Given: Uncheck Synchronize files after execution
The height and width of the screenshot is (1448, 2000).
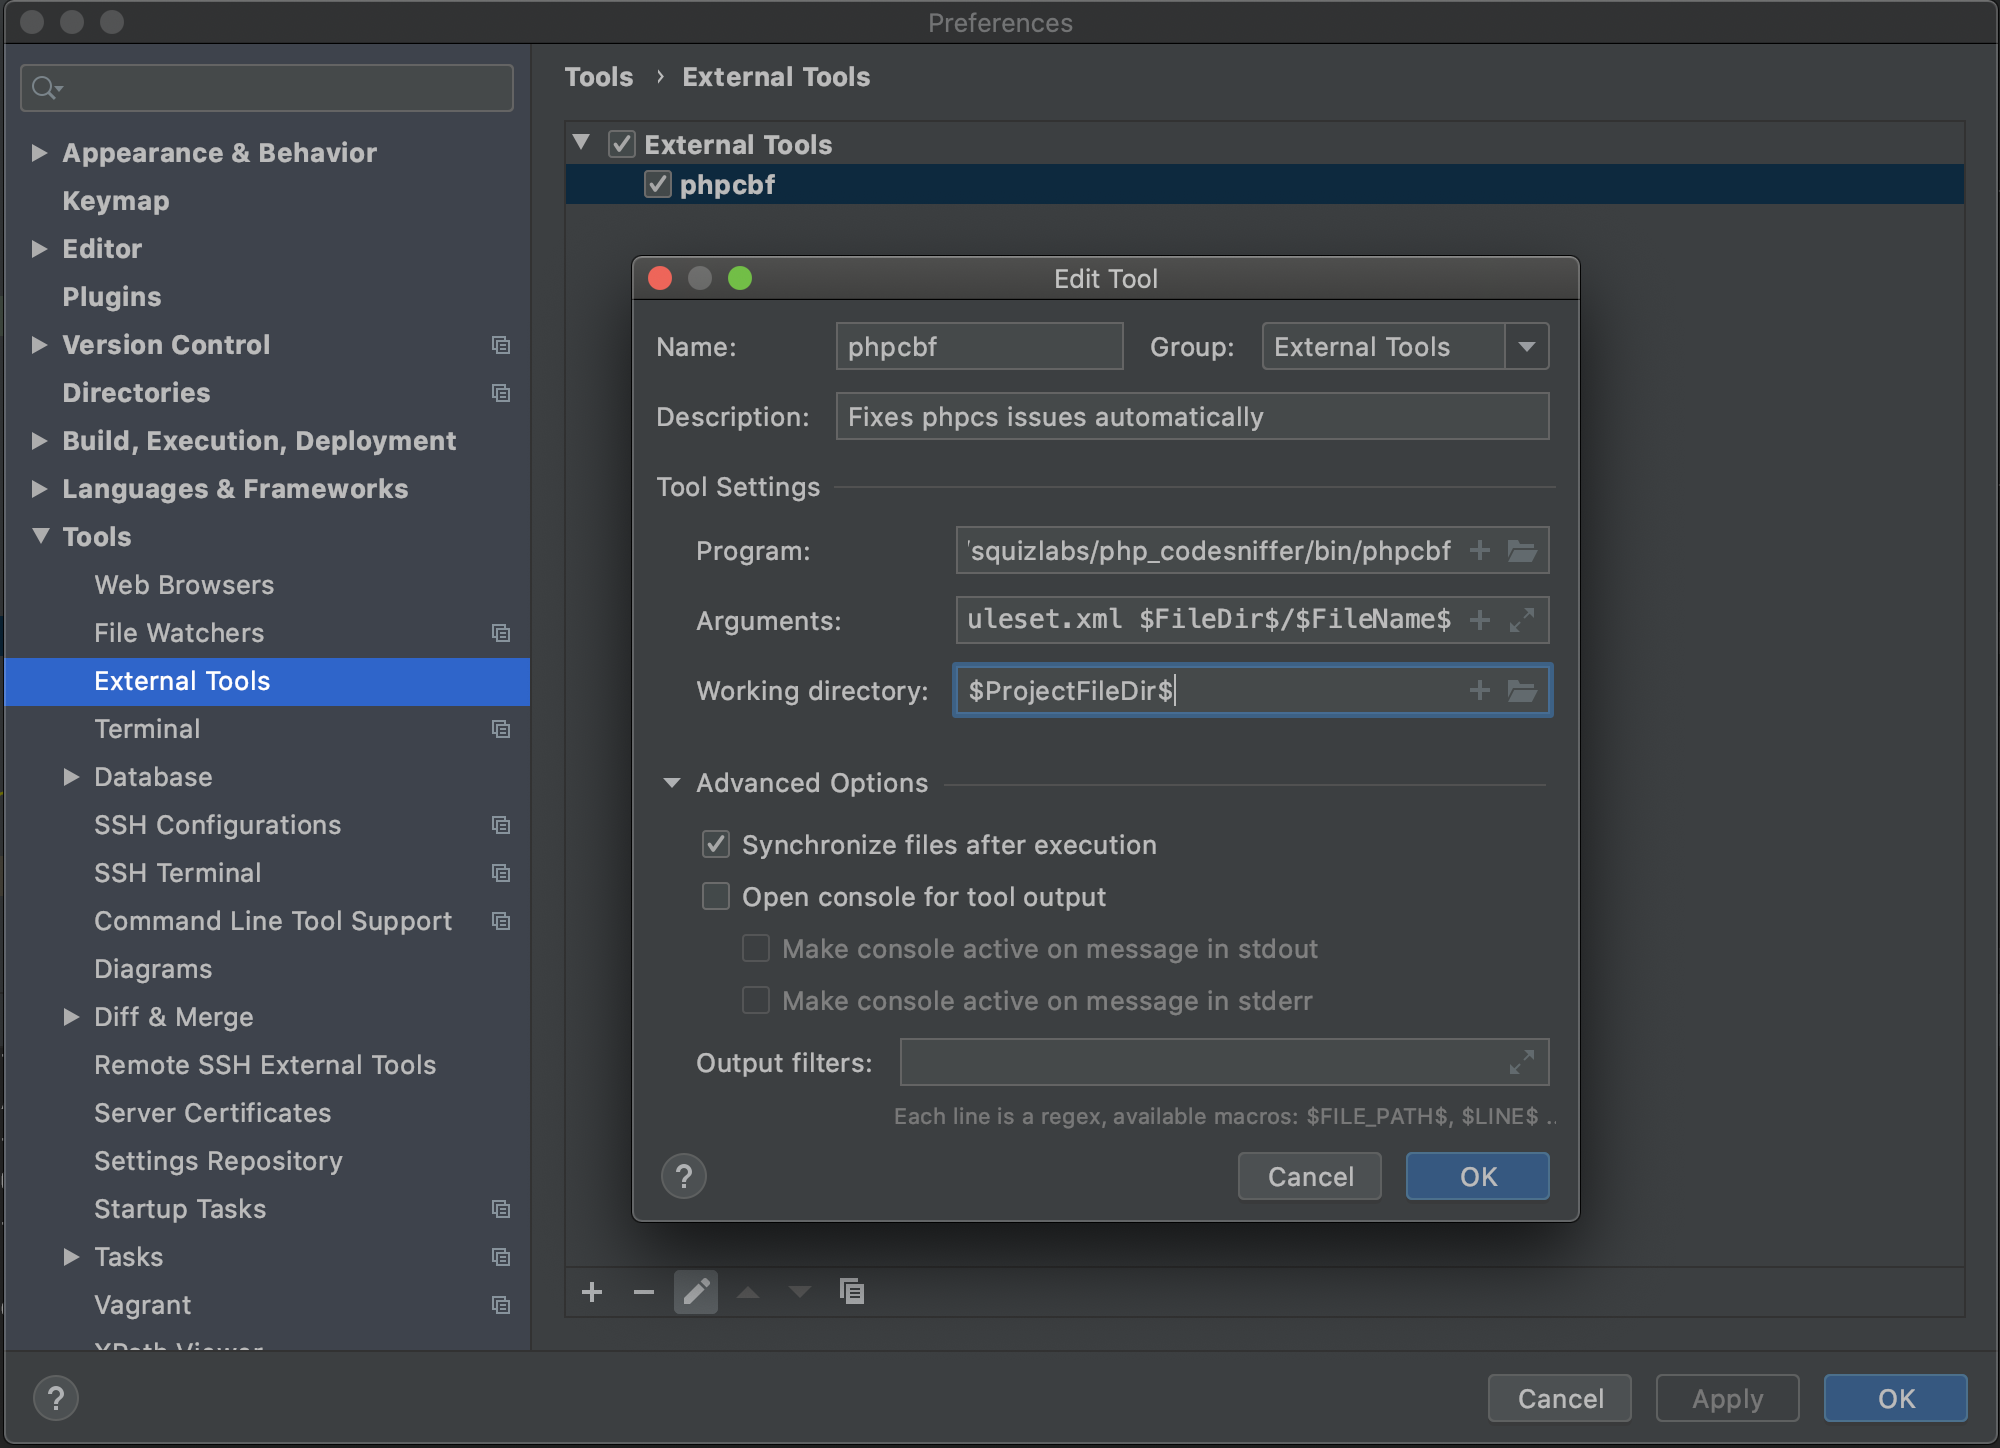Looking at the screenshot, I should (716, 845).
